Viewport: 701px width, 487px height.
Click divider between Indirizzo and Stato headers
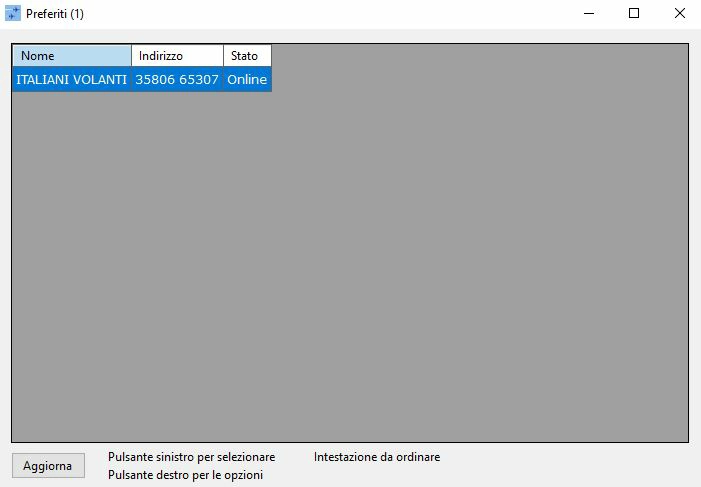point(223,56)
